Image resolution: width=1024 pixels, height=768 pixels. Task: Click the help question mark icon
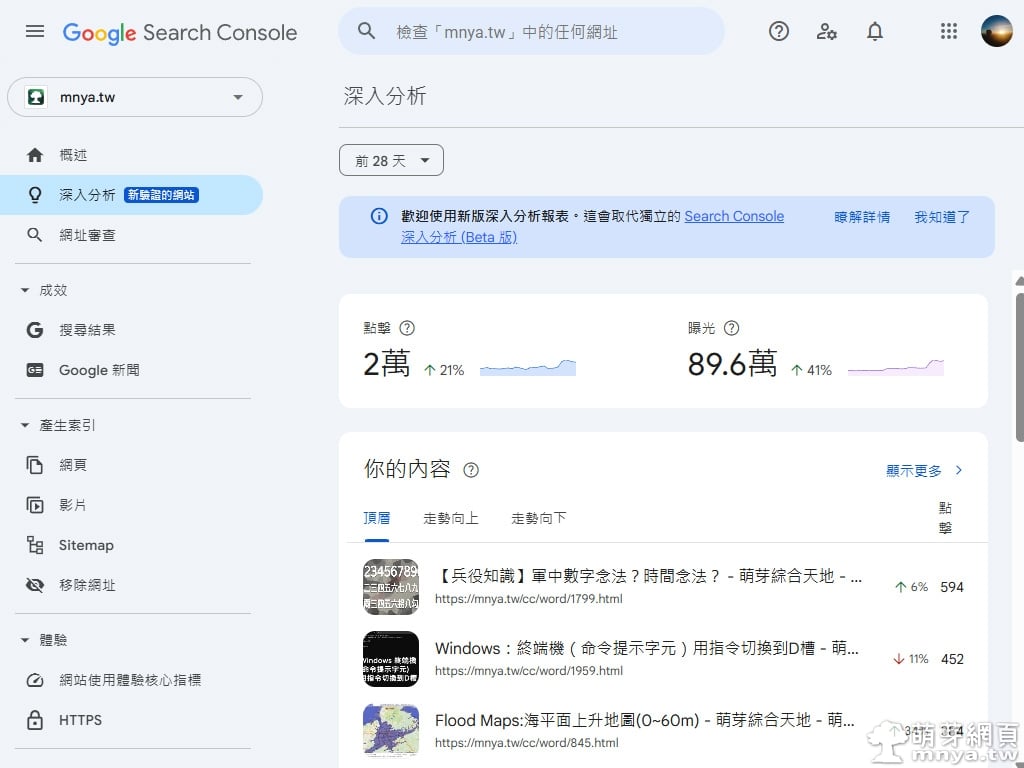(x=779, y=31)
